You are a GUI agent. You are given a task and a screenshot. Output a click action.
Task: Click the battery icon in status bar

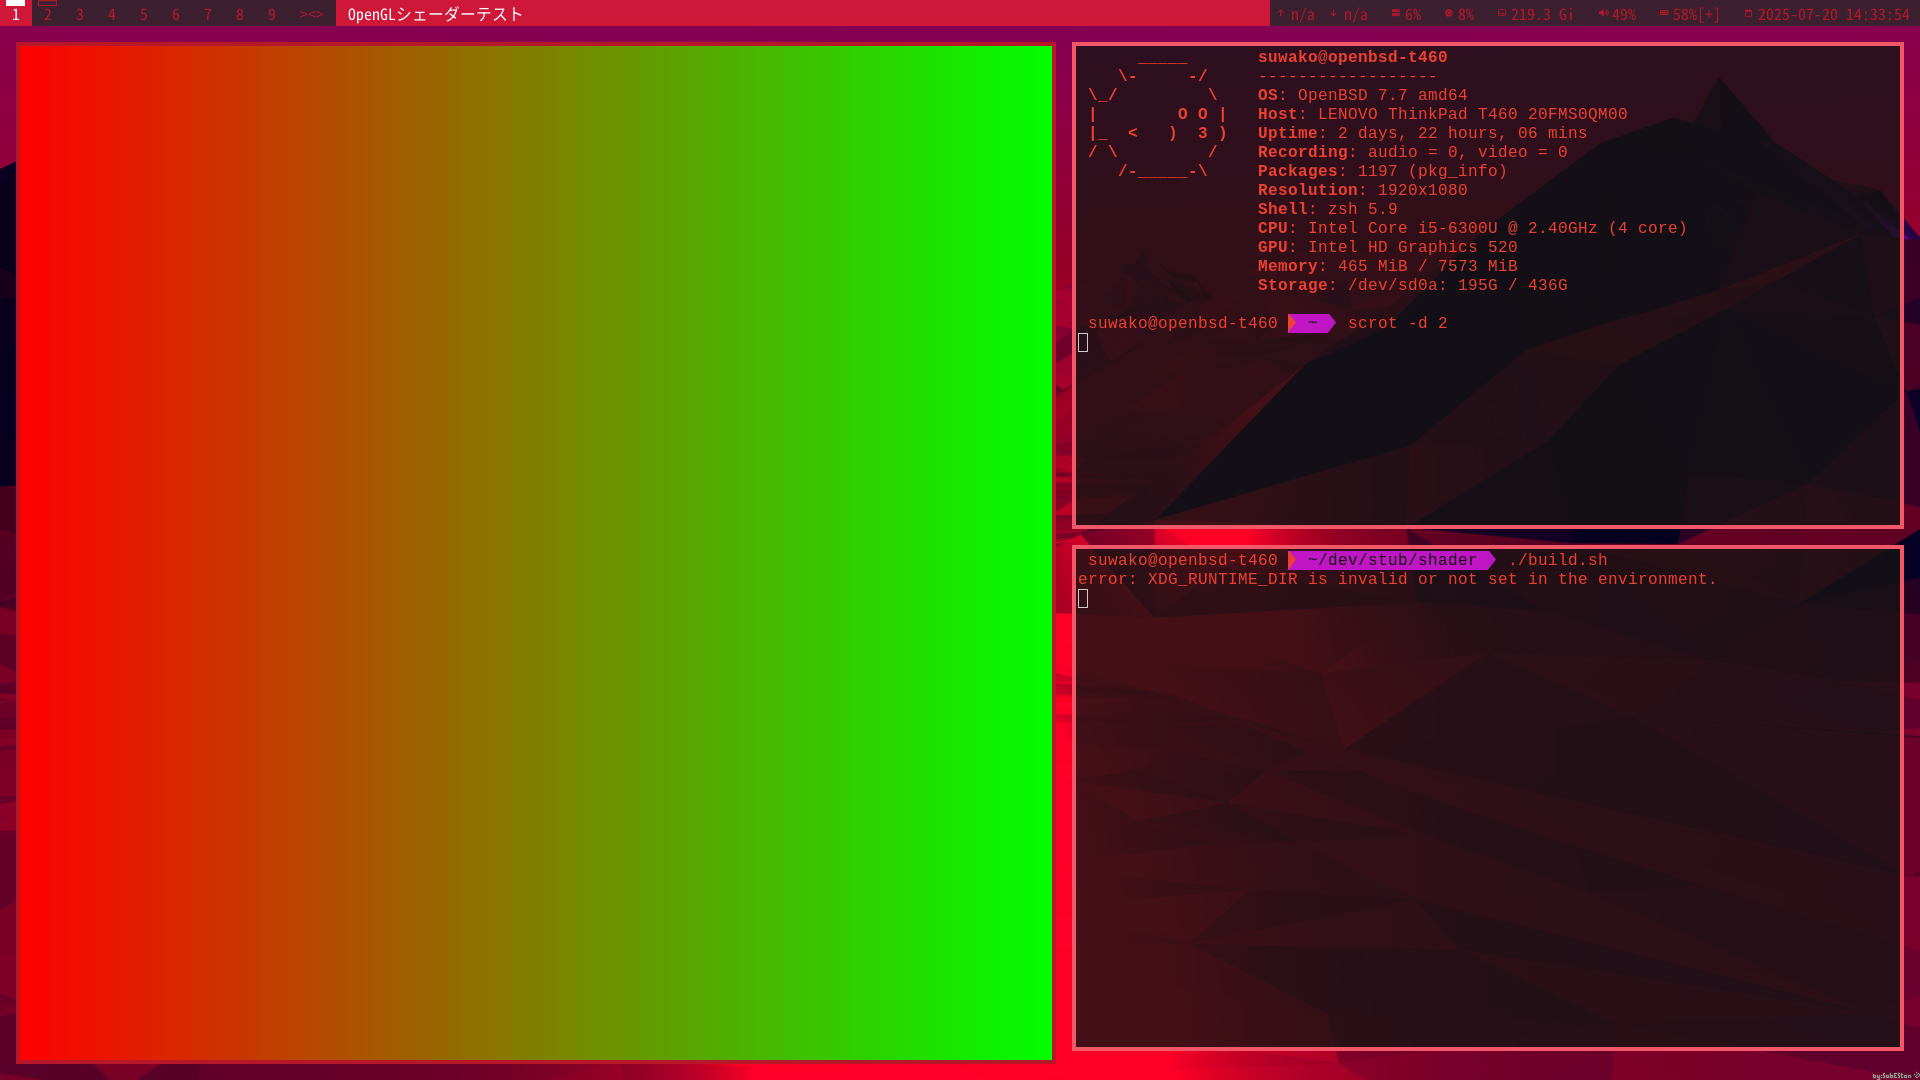1664,13
